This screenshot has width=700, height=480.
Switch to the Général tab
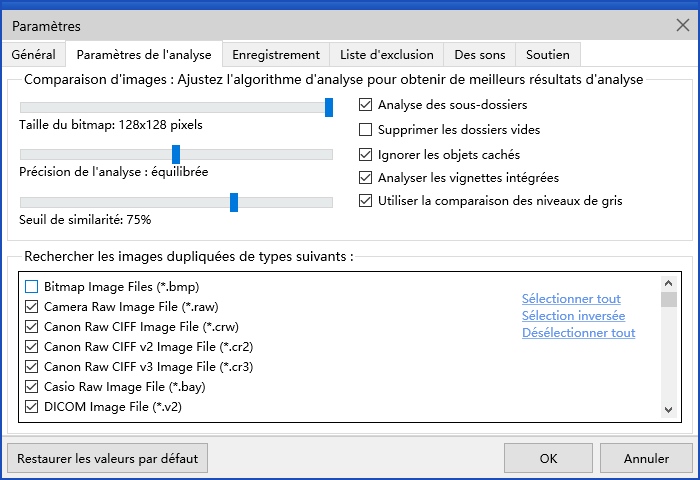34,55
